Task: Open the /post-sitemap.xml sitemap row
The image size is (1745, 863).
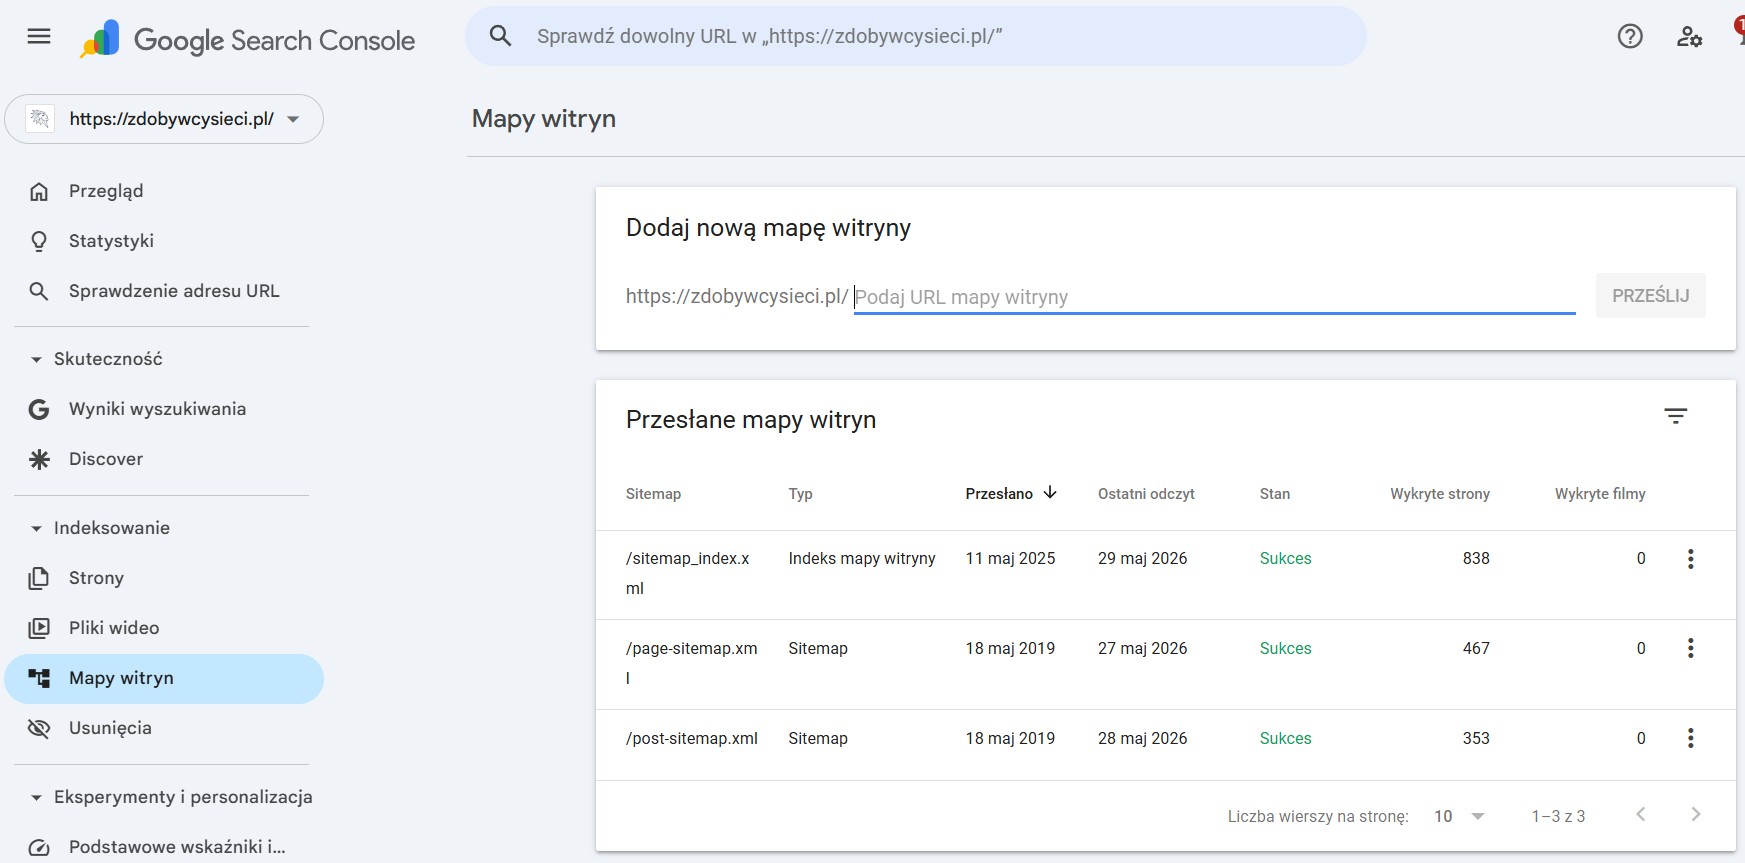Action: pyautogui.click(x=1165, y=745)
